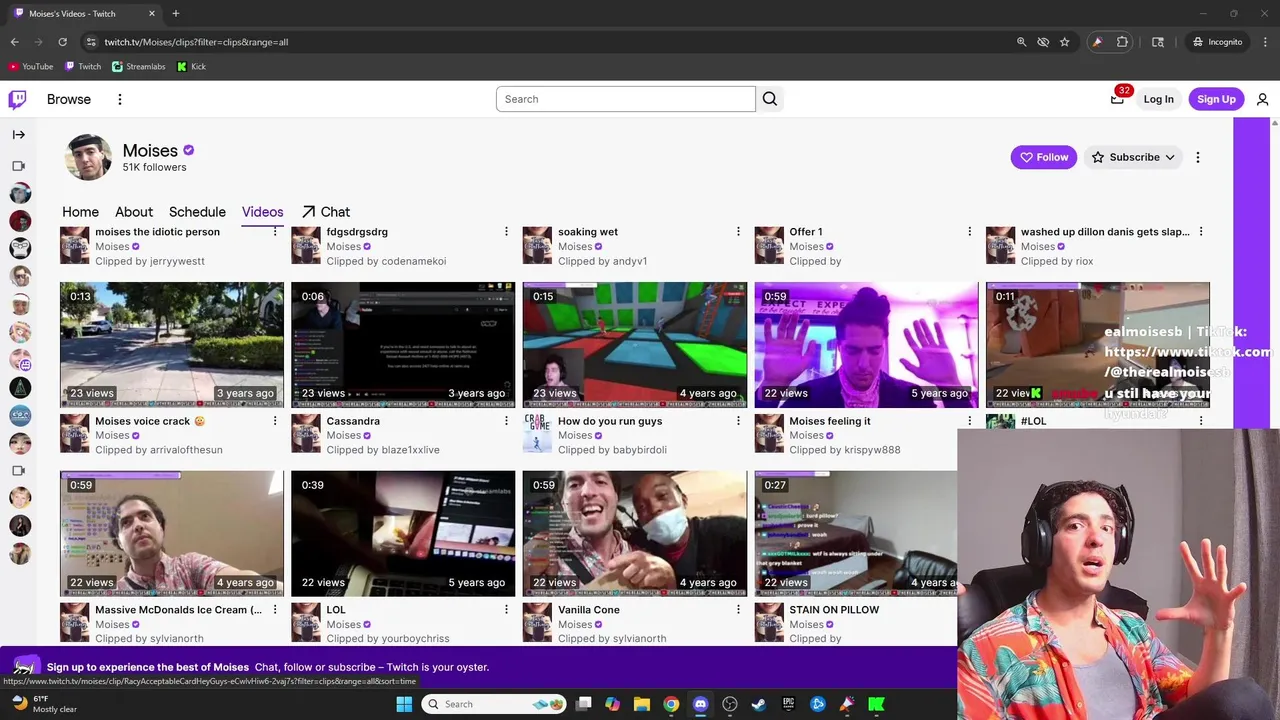The width and height of the screenshot is (1280, 720).
Task: Play the 'Cassandra' clip thumbnail
Action: coord(403,345)
